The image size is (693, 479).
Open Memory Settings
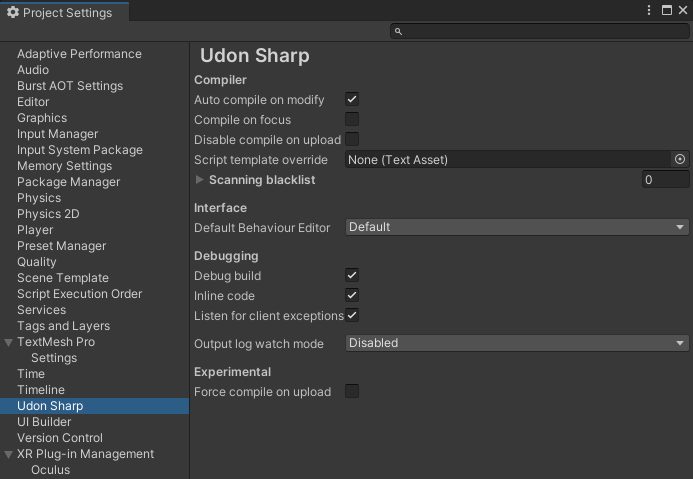point(65,166)
